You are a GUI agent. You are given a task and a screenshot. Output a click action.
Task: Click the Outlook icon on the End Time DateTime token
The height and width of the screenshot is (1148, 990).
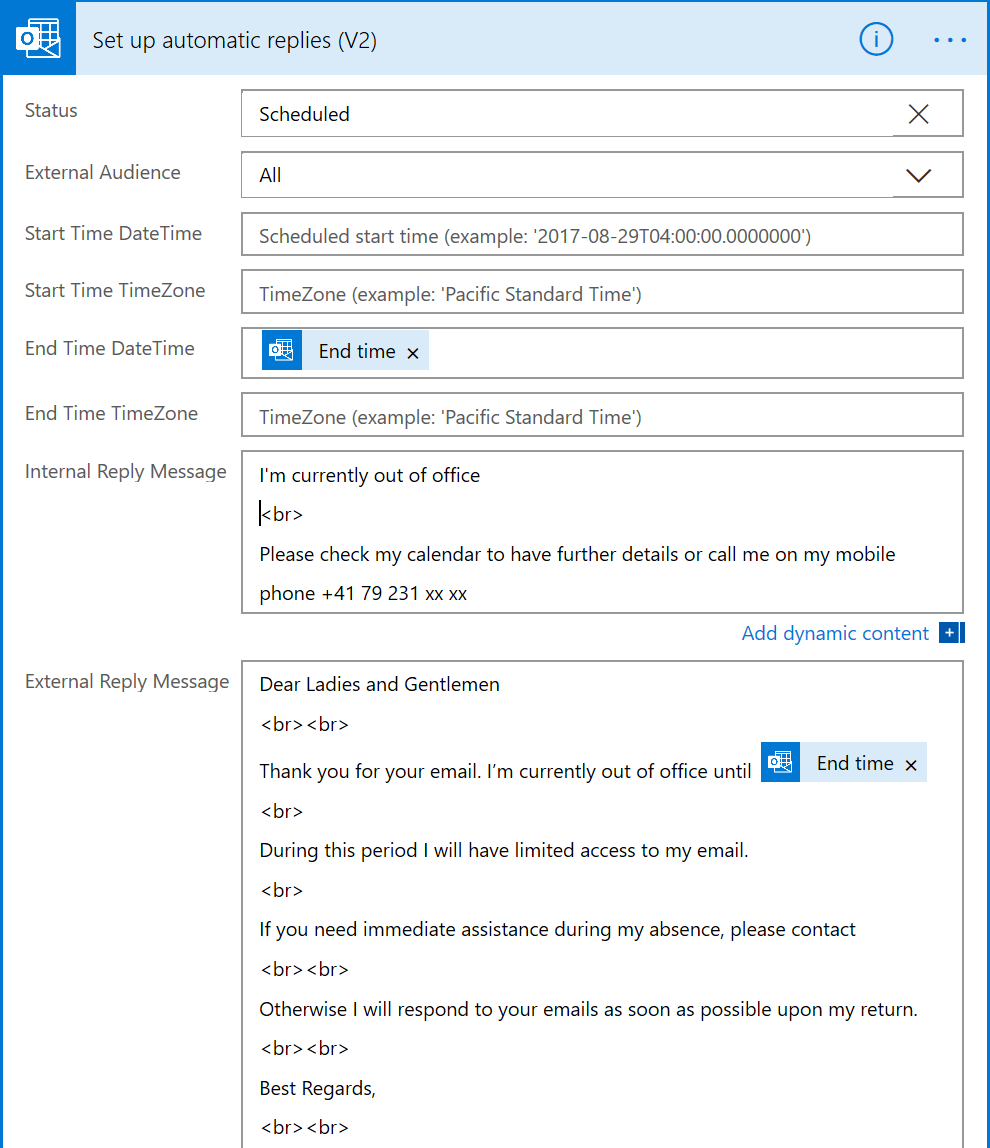(281, 350)
